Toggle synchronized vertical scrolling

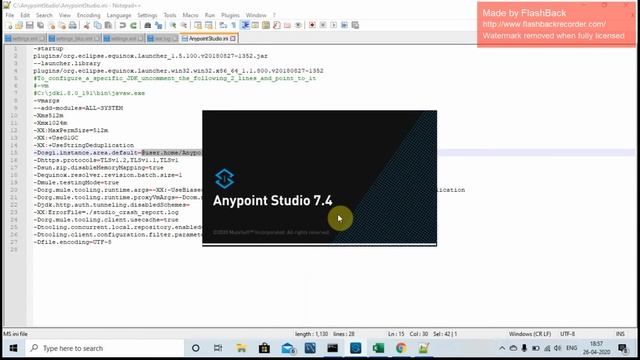(x=198, y=25)
